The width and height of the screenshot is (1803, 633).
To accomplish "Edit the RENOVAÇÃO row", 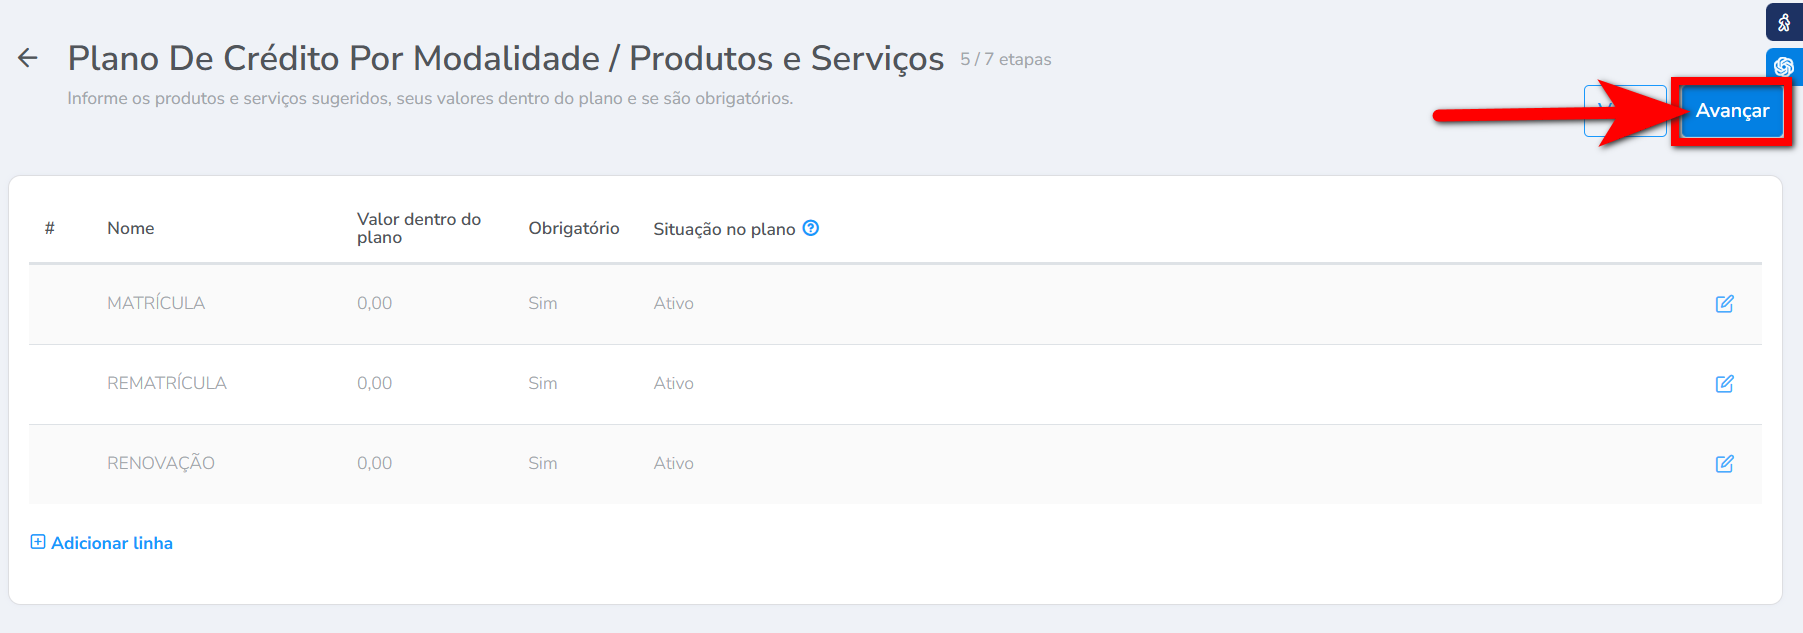I will [1724, 464].
